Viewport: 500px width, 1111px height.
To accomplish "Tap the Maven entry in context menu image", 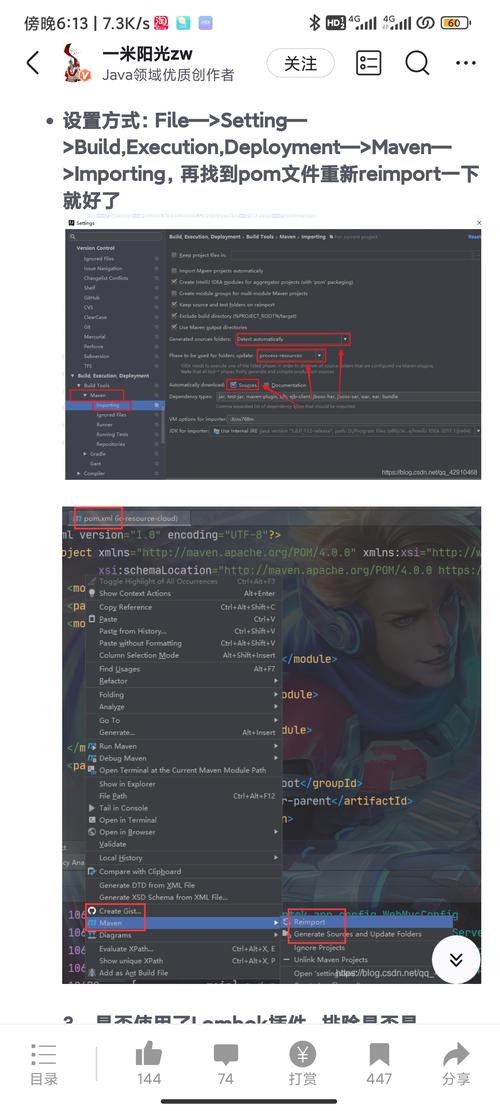I will pyautogui.click(x=110, y=923).
